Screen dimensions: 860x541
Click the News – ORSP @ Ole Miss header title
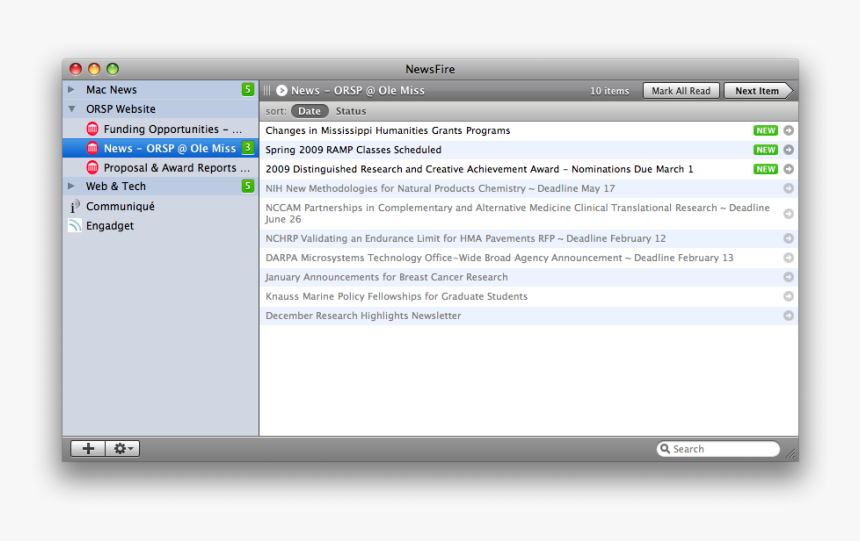358,91
